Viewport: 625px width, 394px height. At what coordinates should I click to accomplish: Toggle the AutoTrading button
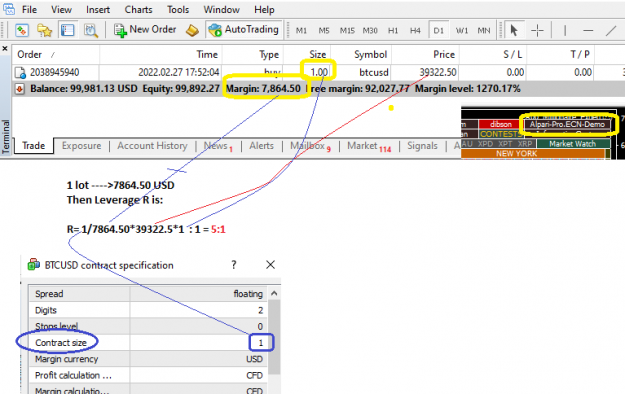pos(244,30)
